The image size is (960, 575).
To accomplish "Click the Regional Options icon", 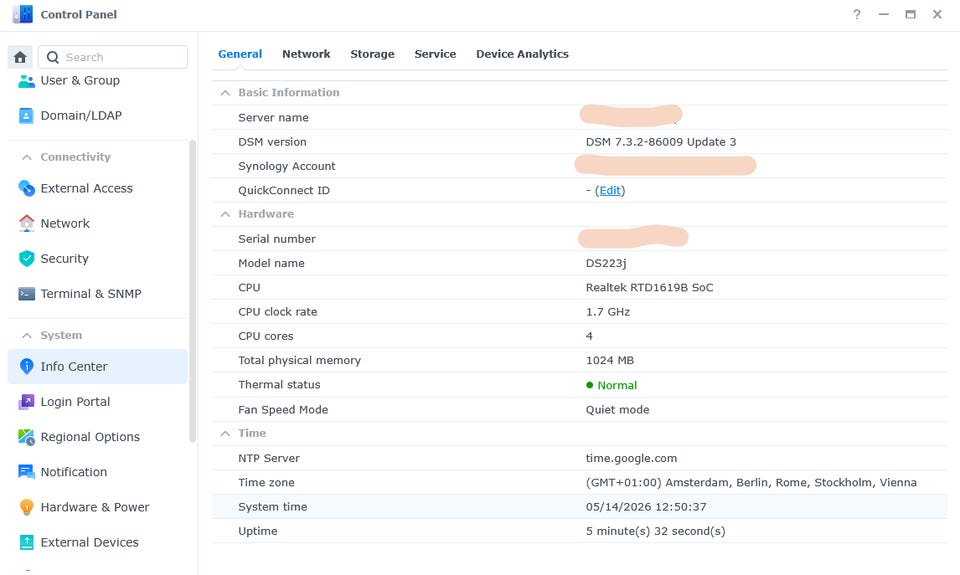I will click(26, 437).
